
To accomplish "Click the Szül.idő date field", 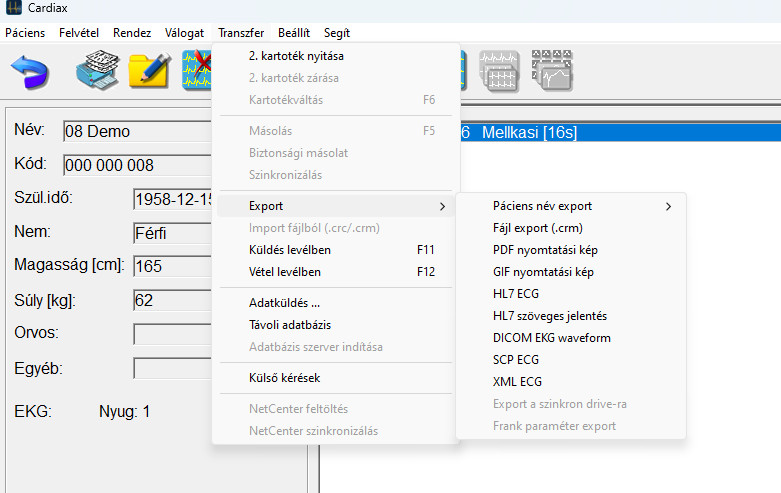I will pos(173,199).
